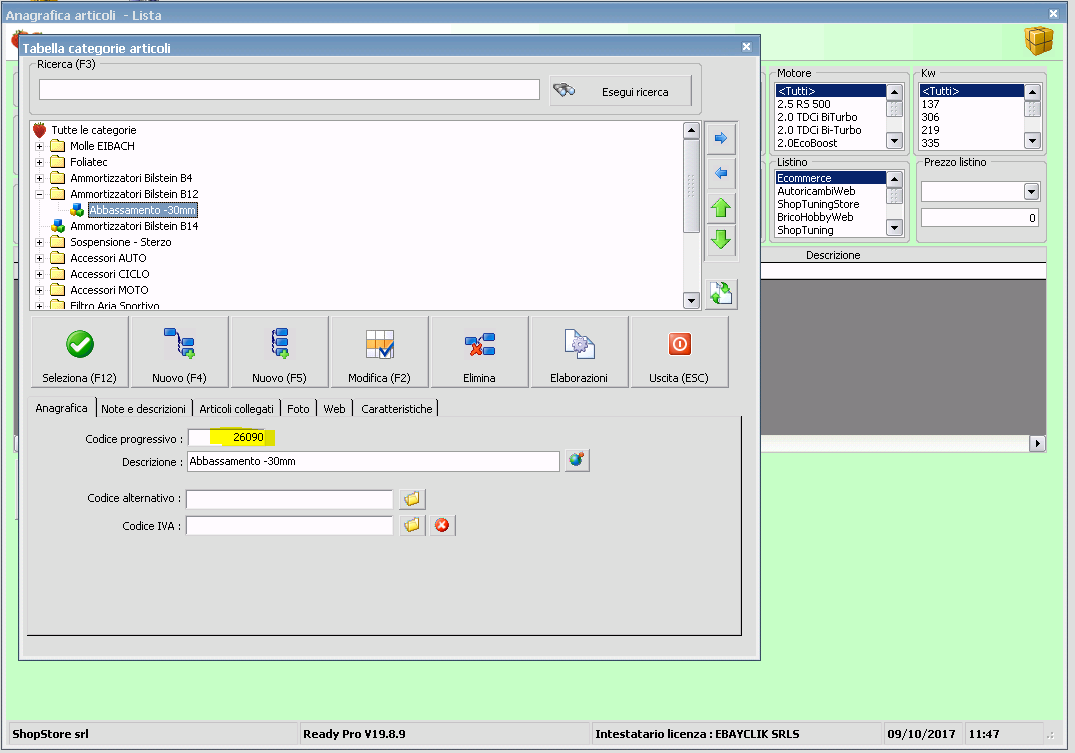Click Motore list scroll down arrow
This screenshot has width=1075, height=753.
tap(894, 141)
